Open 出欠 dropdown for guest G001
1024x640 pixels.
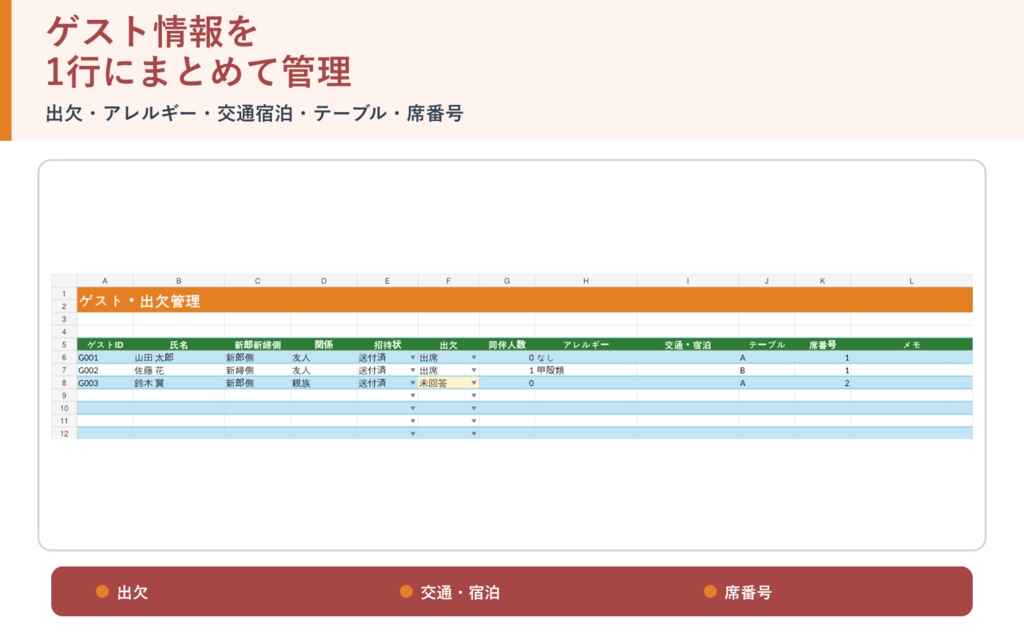point(473,358)
